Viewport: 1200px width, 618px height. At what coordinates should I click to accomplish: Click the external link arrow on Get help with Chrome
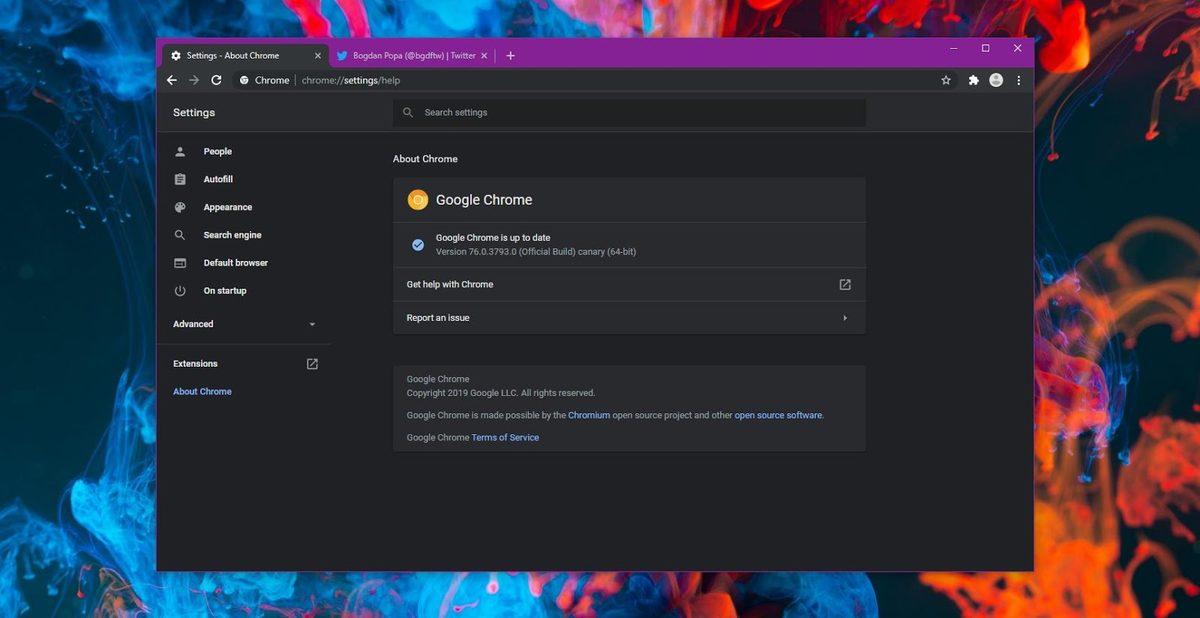point(844,284)
